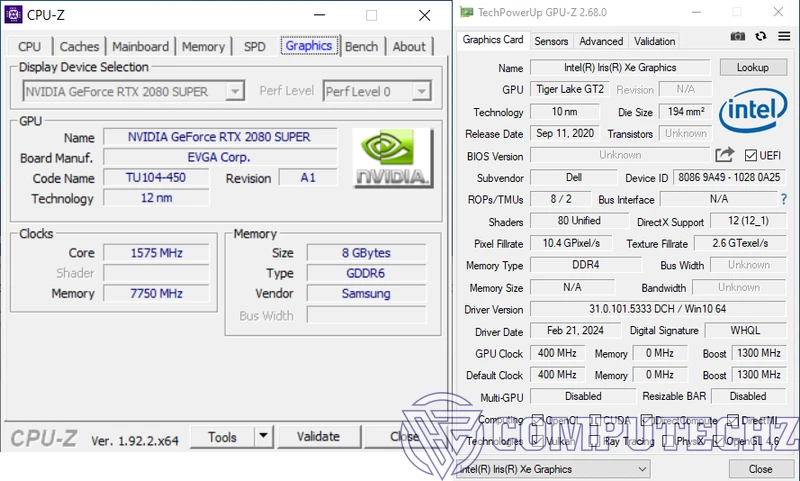Toggle the UEFI checkbox
This screenshot has height=481, width=800.
click(751, 155)
